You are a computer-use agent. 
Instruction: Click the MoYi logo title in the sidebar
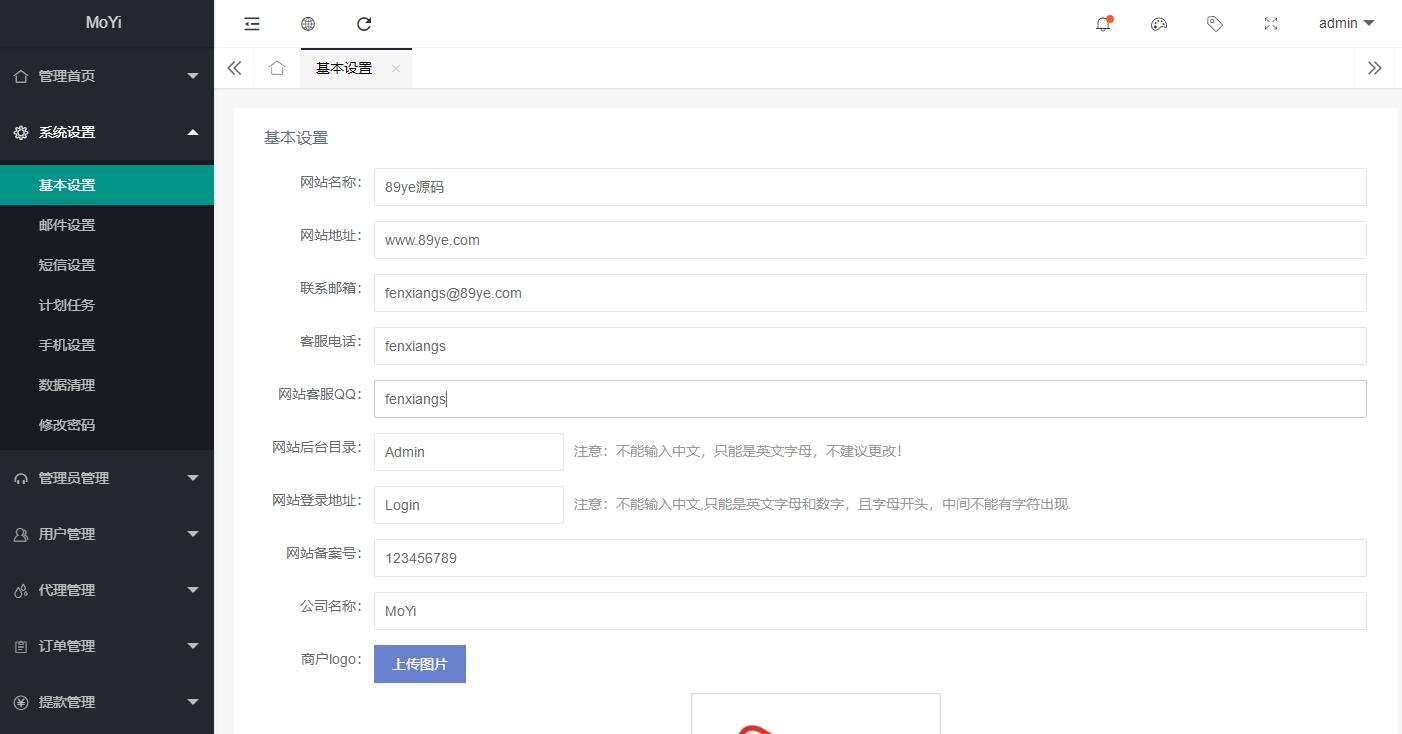104,22
